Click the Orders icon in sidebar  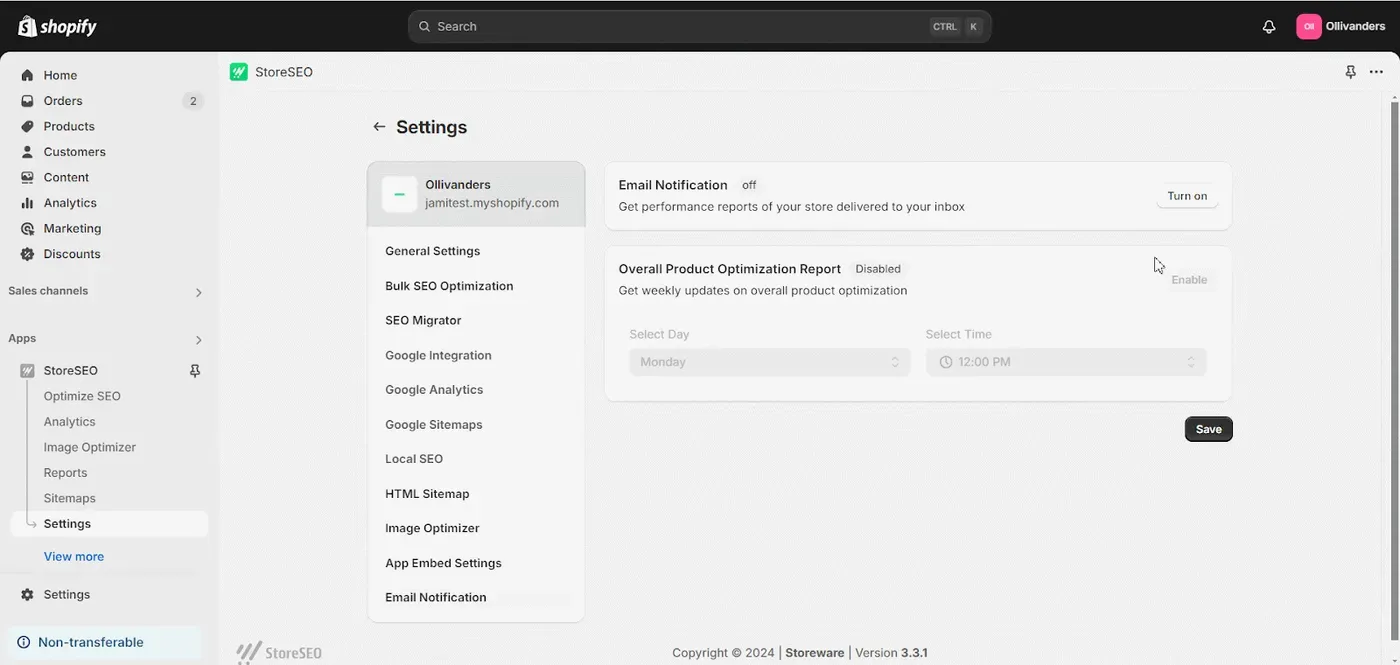27,101
